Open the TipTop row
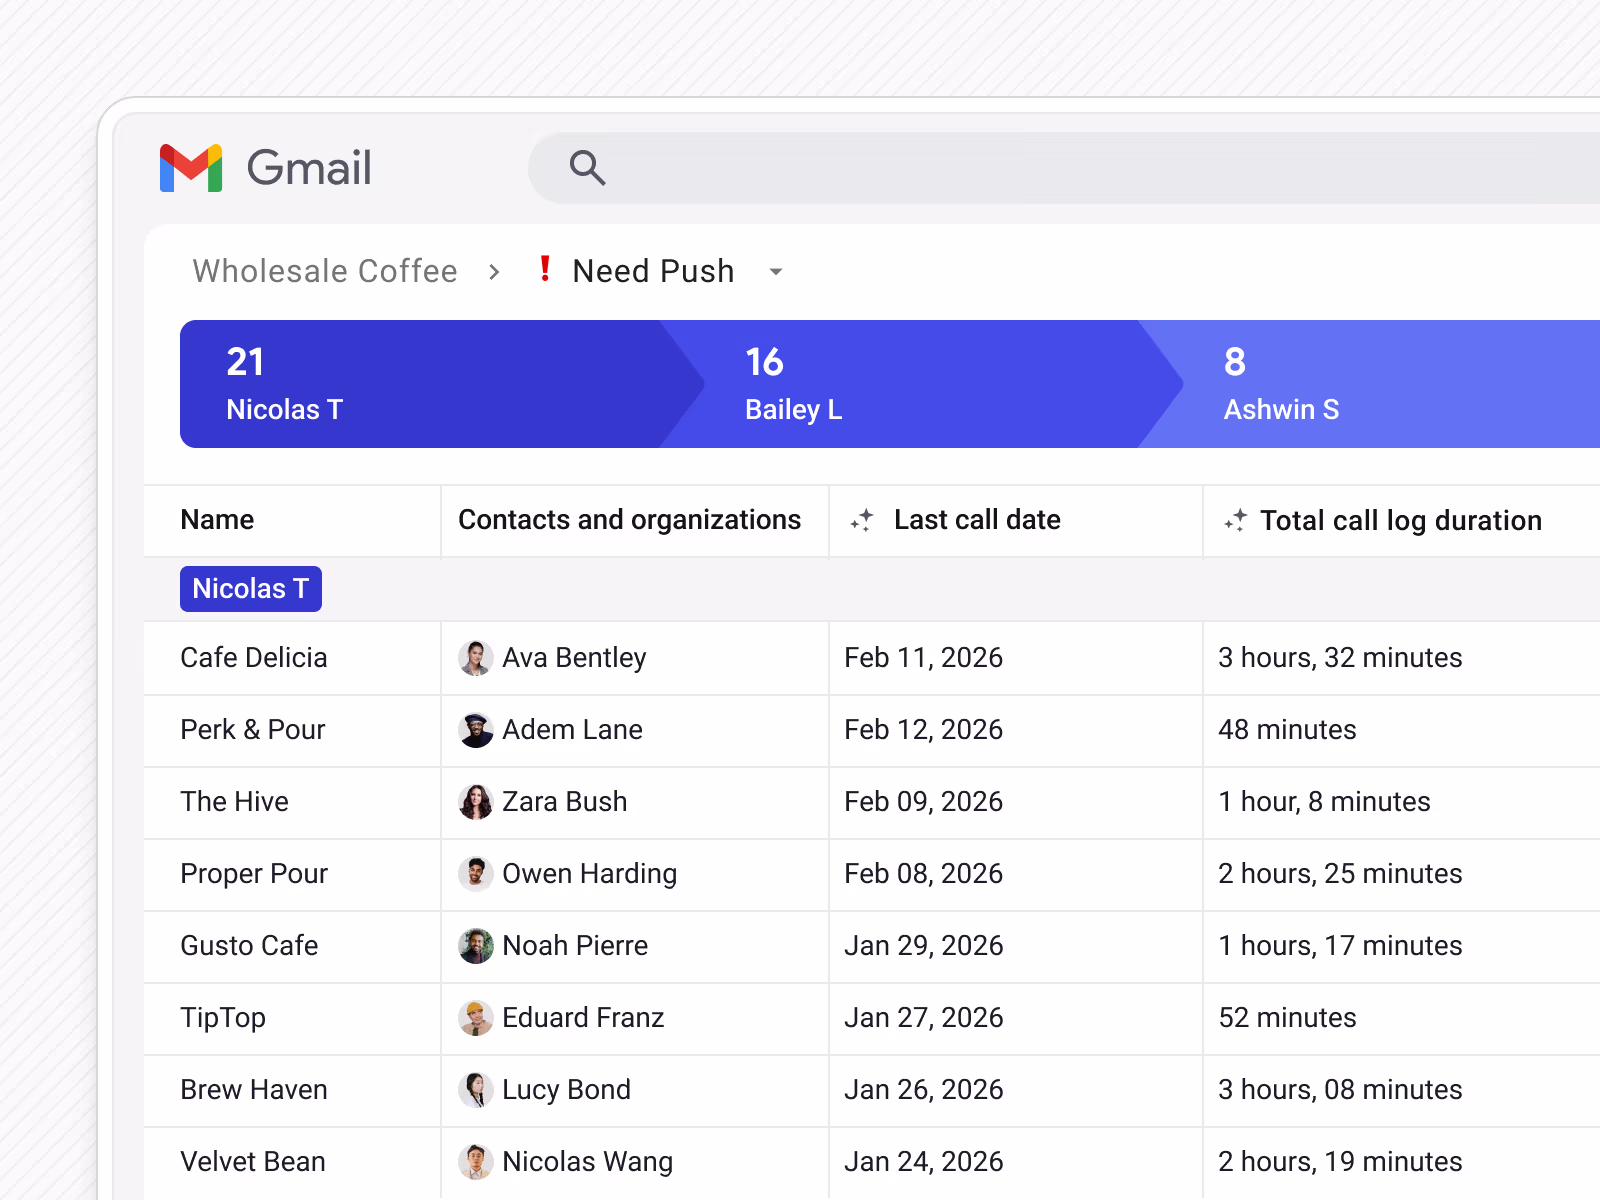This screenshot has height=1200, width=1600. [872, 1018]
